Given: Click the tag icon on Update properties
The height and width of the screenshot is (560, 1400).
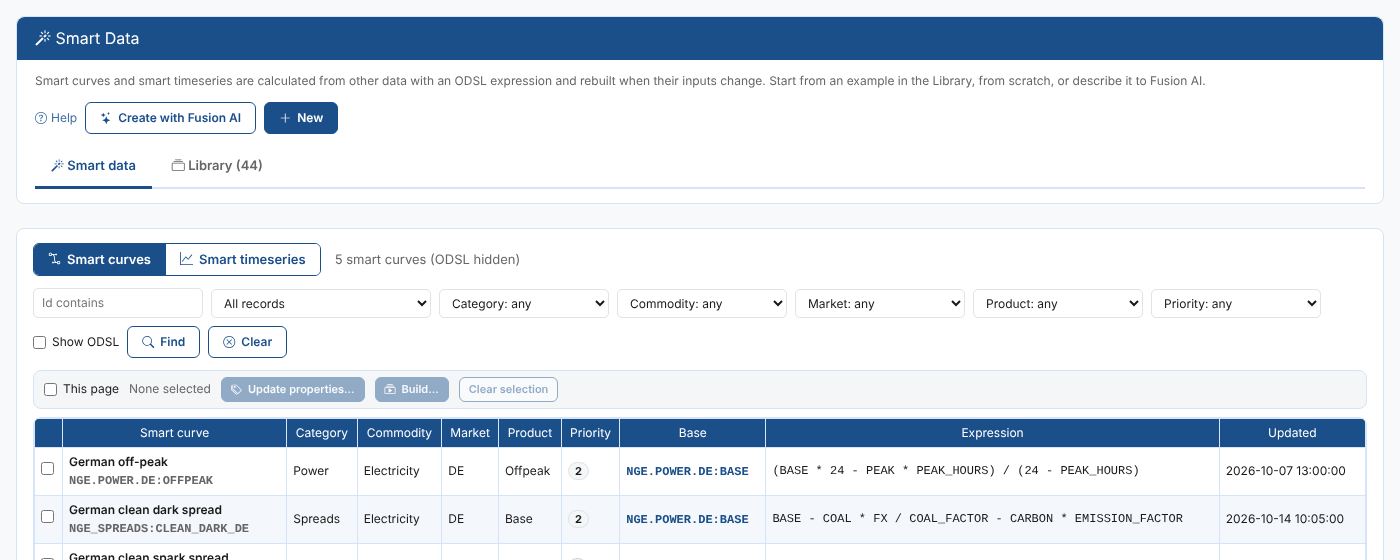Looking at the screenshot, I should tap(236, 389).
